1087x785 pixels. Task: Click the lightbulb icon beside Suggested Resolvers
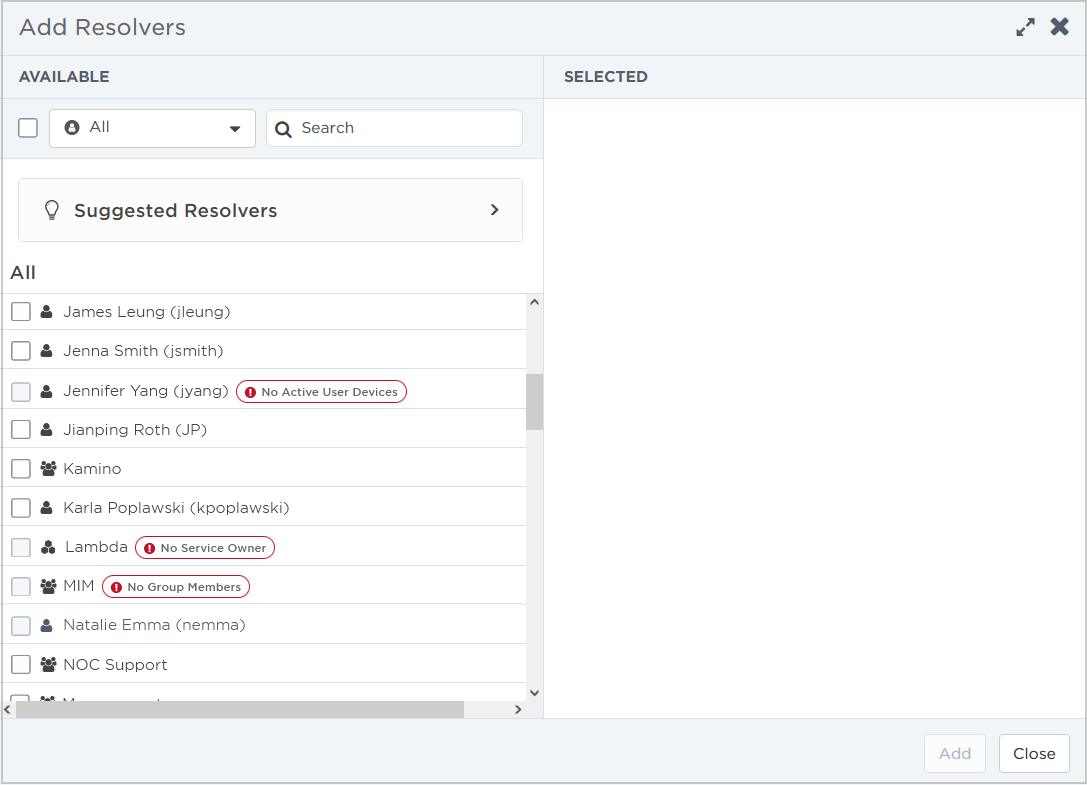52,211
